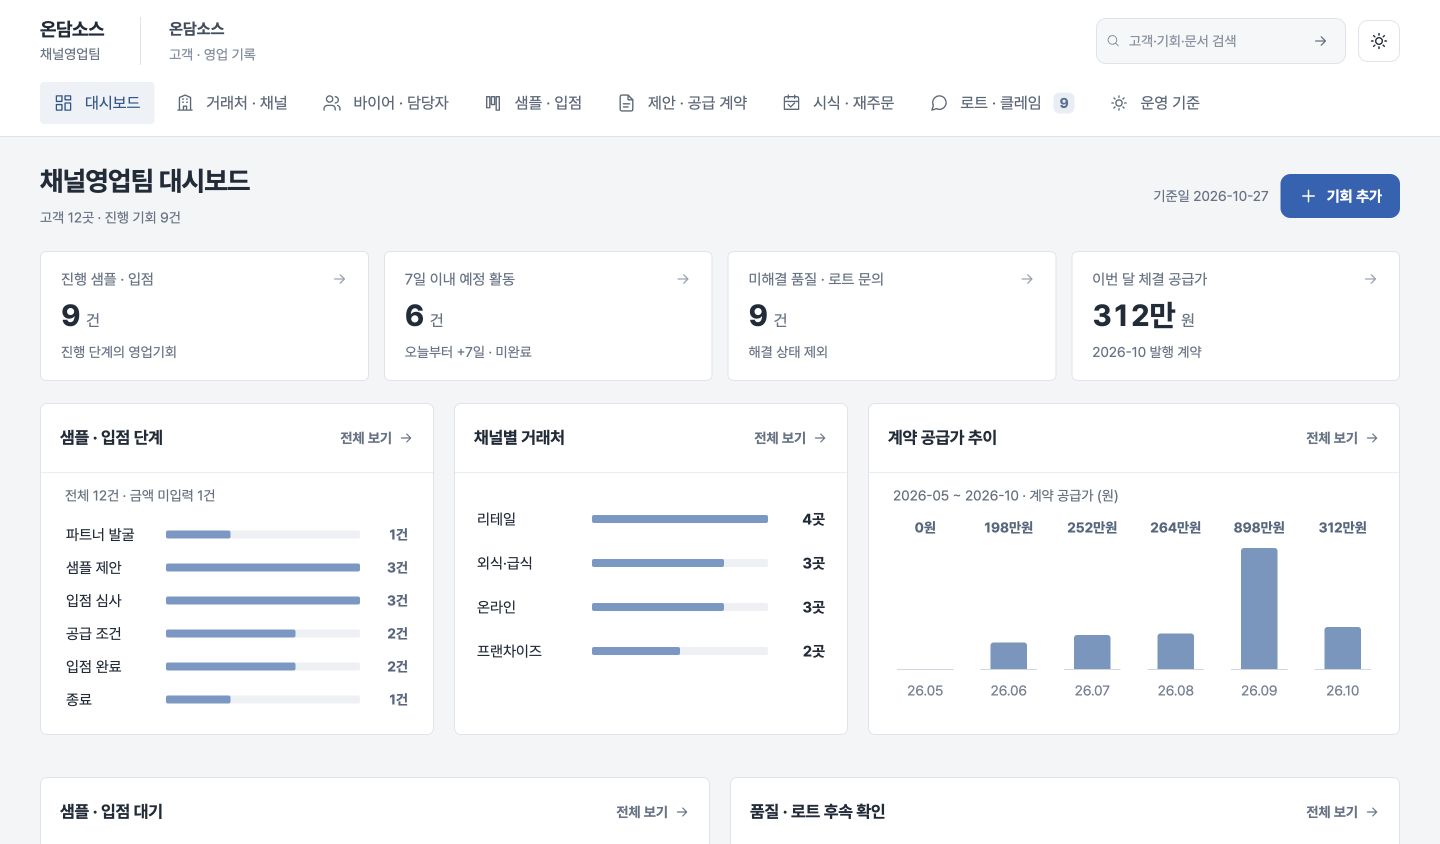Click the 채널영업팀 대시보드 heading
The width and height of the screenshot is (1440, 844).
pos(145,181)
